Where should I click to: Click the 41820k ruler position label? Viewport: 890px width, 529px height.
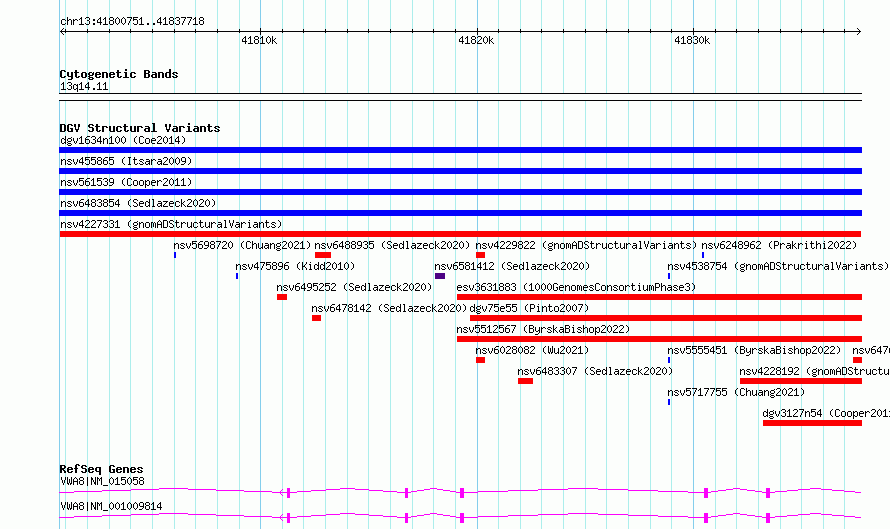point(476,40)
